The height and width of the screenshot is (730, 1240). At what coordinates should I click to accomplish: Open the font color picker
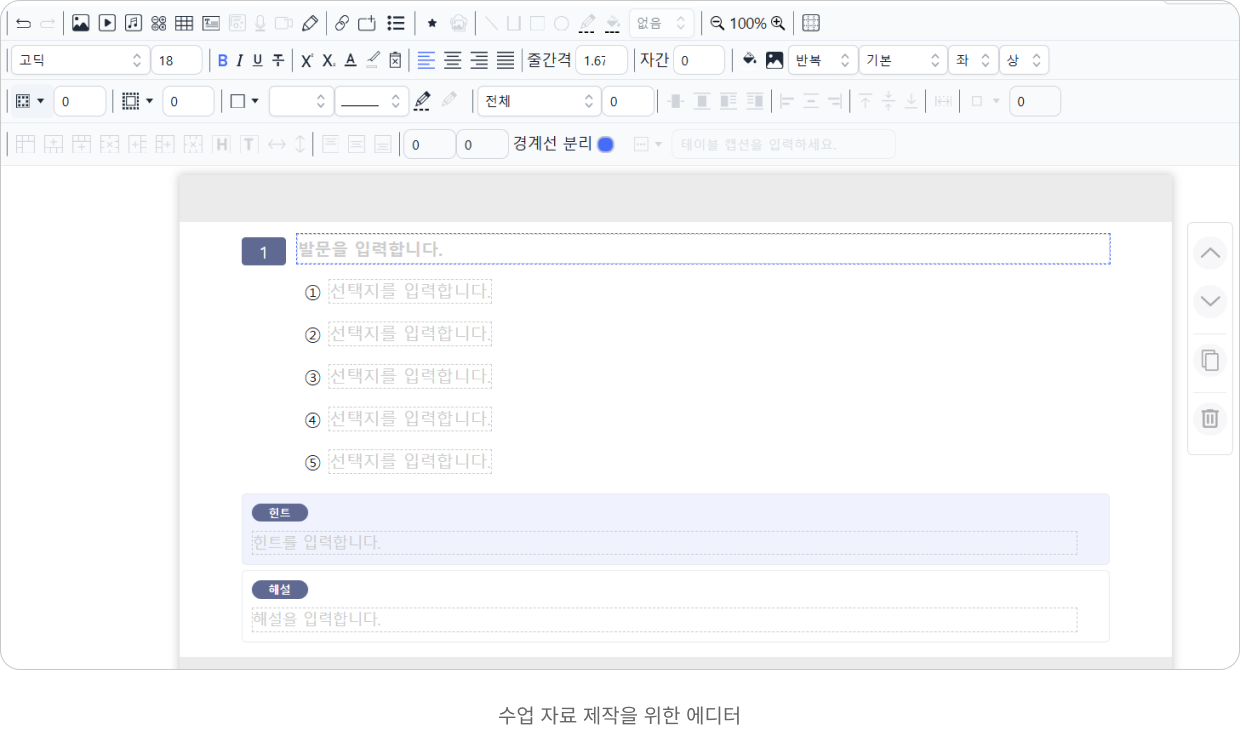[x=350, y=61]
